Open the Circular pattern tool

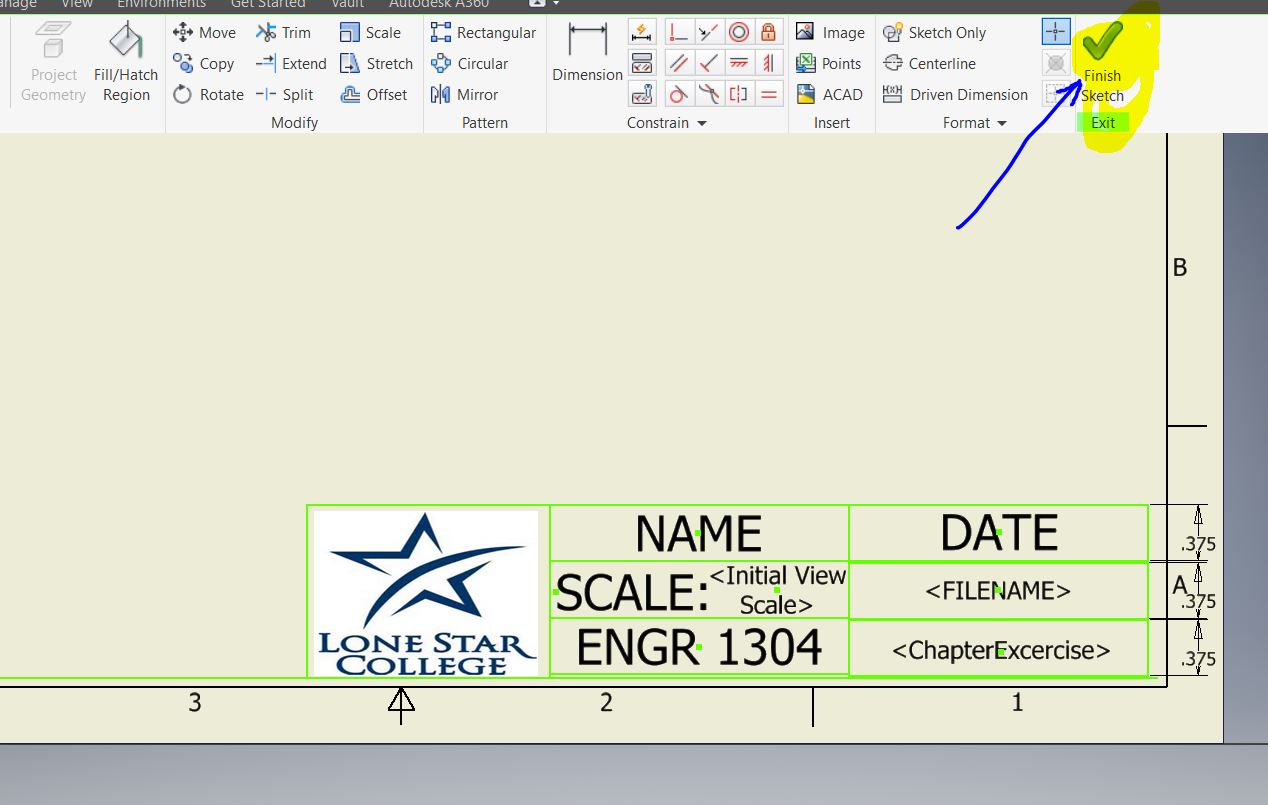point(482,63)
